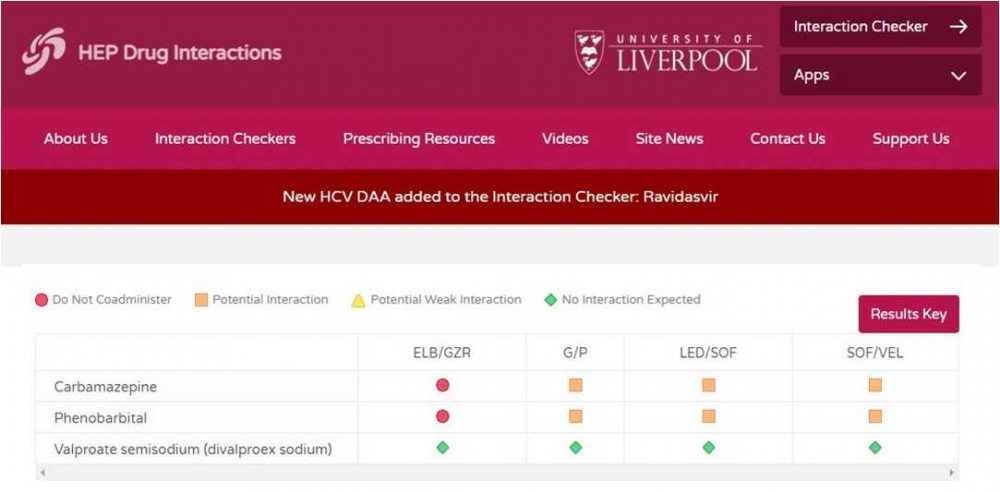
Task: Click orange Carbamazepine G/P interaction square
Action: point(576,385)
